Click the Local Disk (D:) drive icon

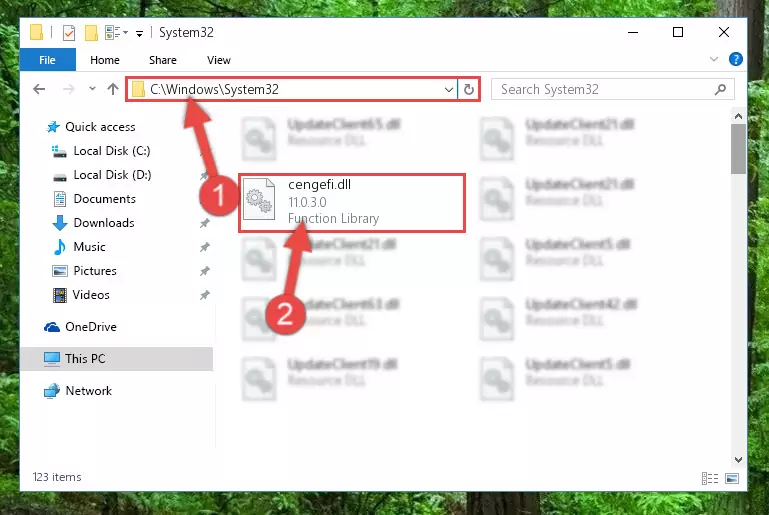click(60, 177)
